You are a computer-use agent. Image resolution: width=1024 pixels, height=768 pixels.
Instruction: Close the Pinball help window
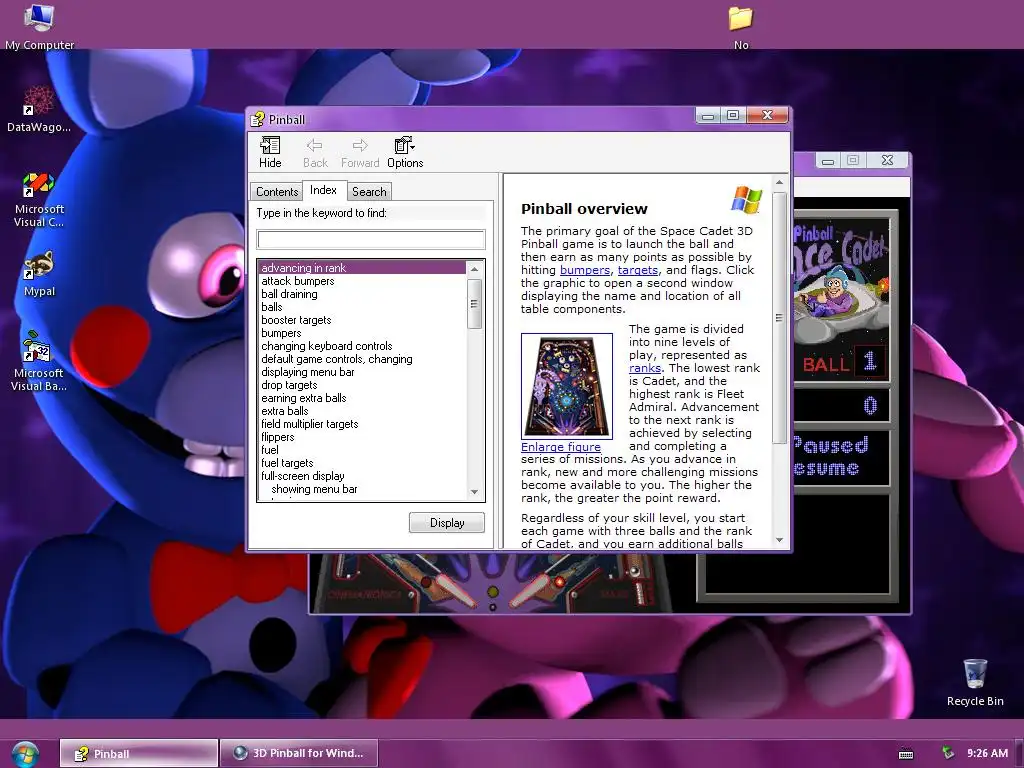click(767, 116)
